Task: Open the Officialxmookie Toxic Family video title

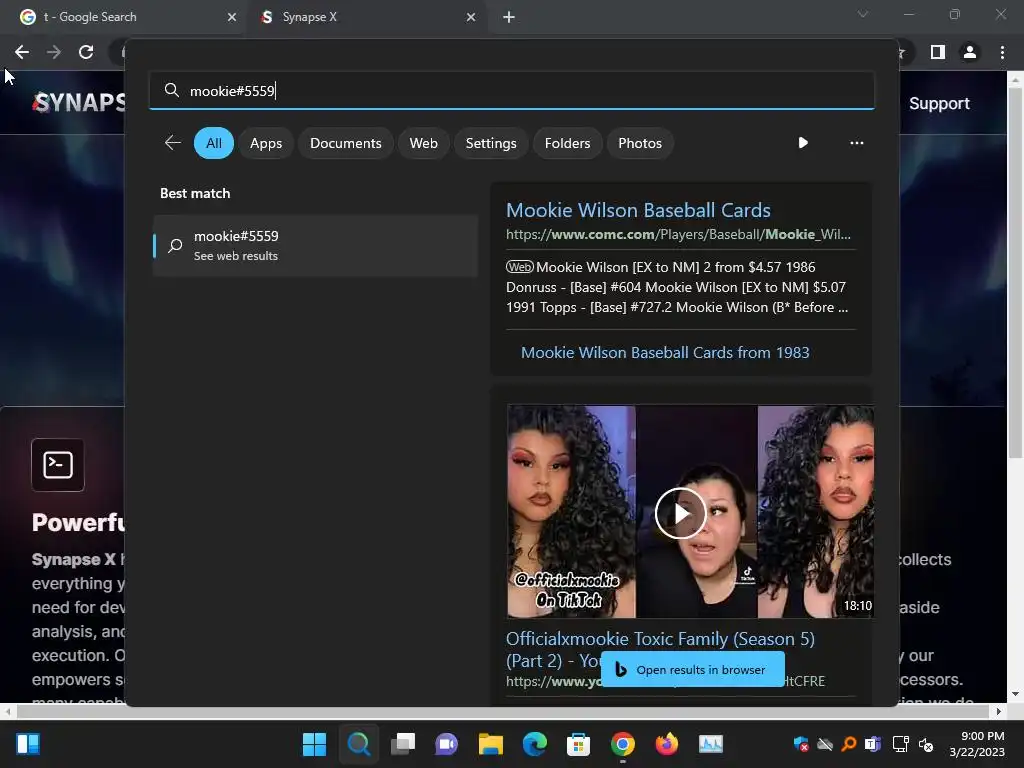Action: click(660, 649)
